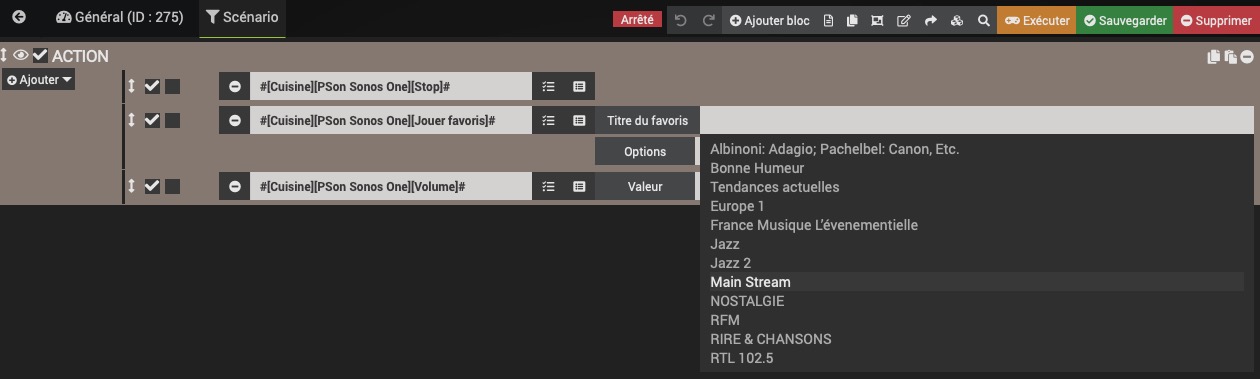
Task: Duplicate scenario from top toolbar
Action: click(852, 20)
